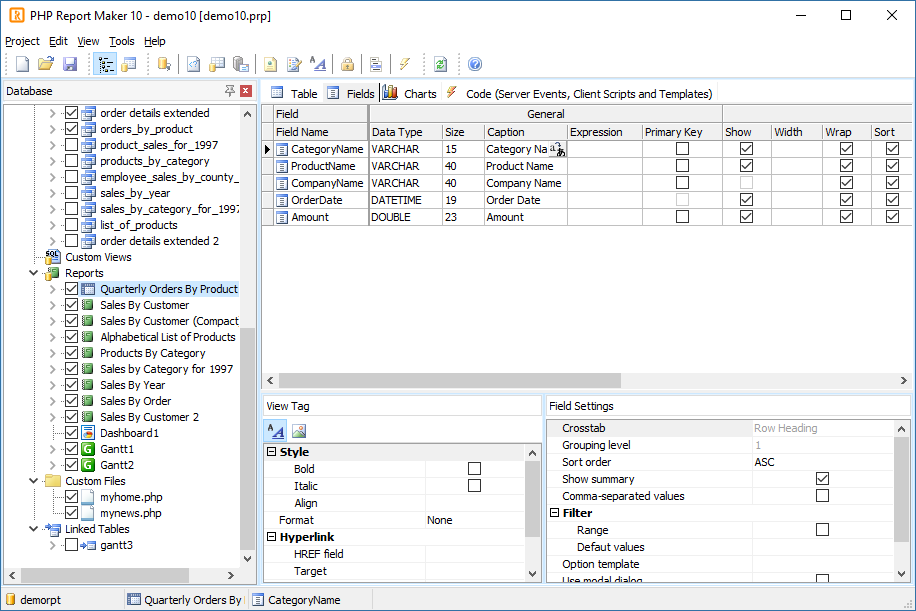This screenshot has height=611, width=916.
Task: Click the green refresh page toolbar icon
Action: (441, 64)
